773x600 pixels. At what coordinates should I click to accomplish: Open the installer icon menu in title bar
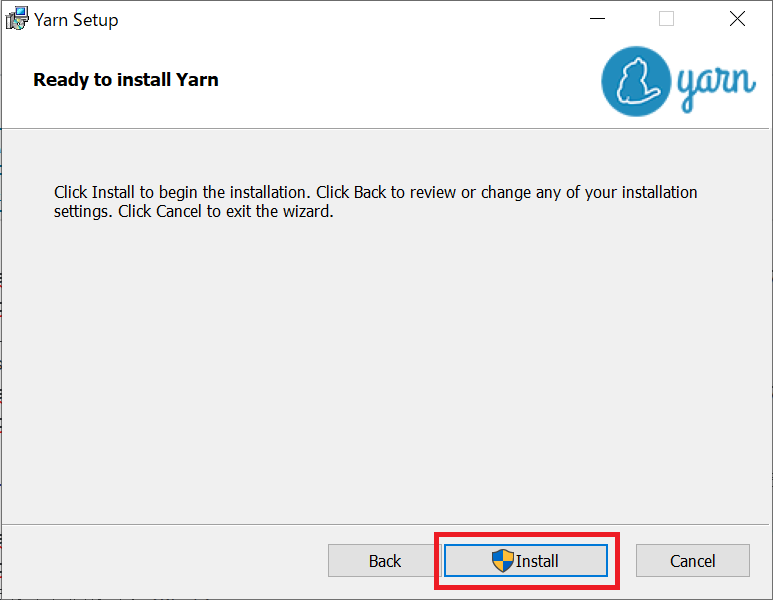pos(17,19)
